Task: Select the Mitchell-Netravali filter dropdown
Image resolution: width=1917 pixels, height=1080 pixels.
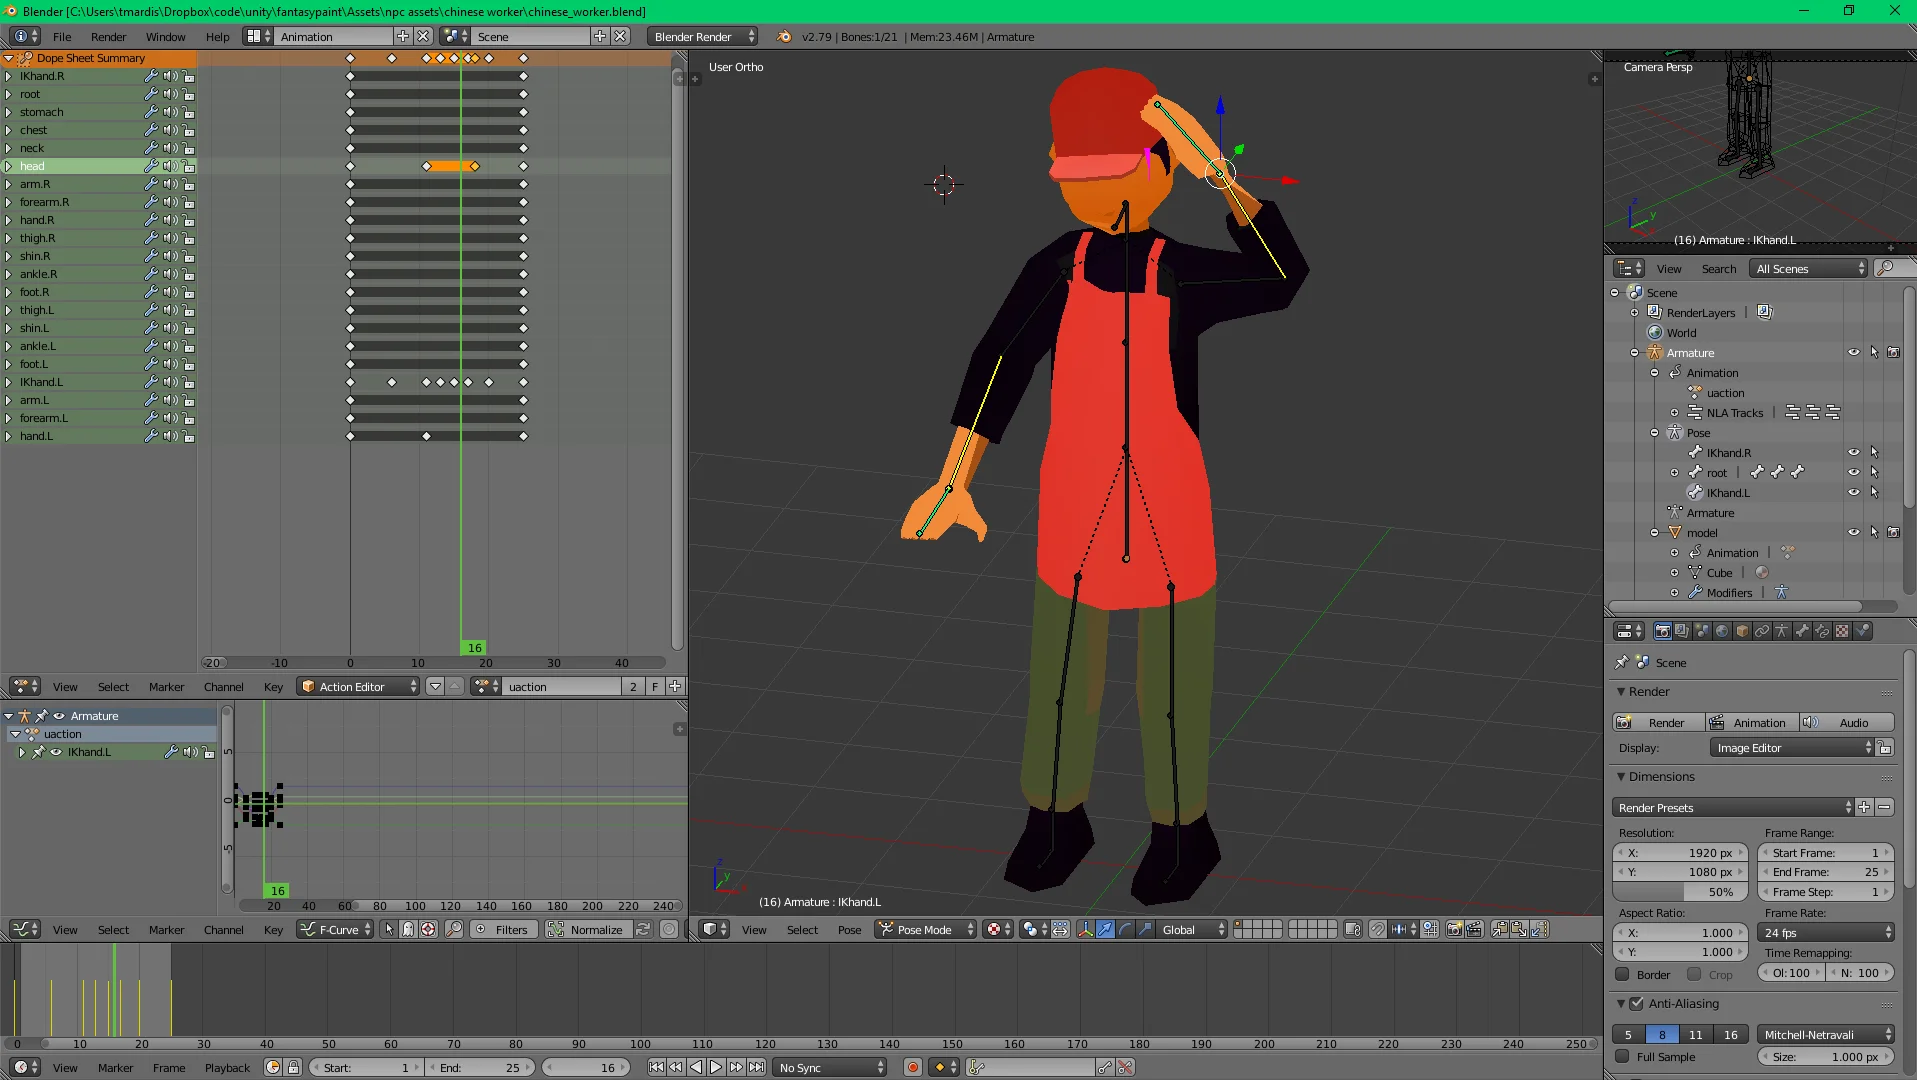Action: [1826, 1034]
